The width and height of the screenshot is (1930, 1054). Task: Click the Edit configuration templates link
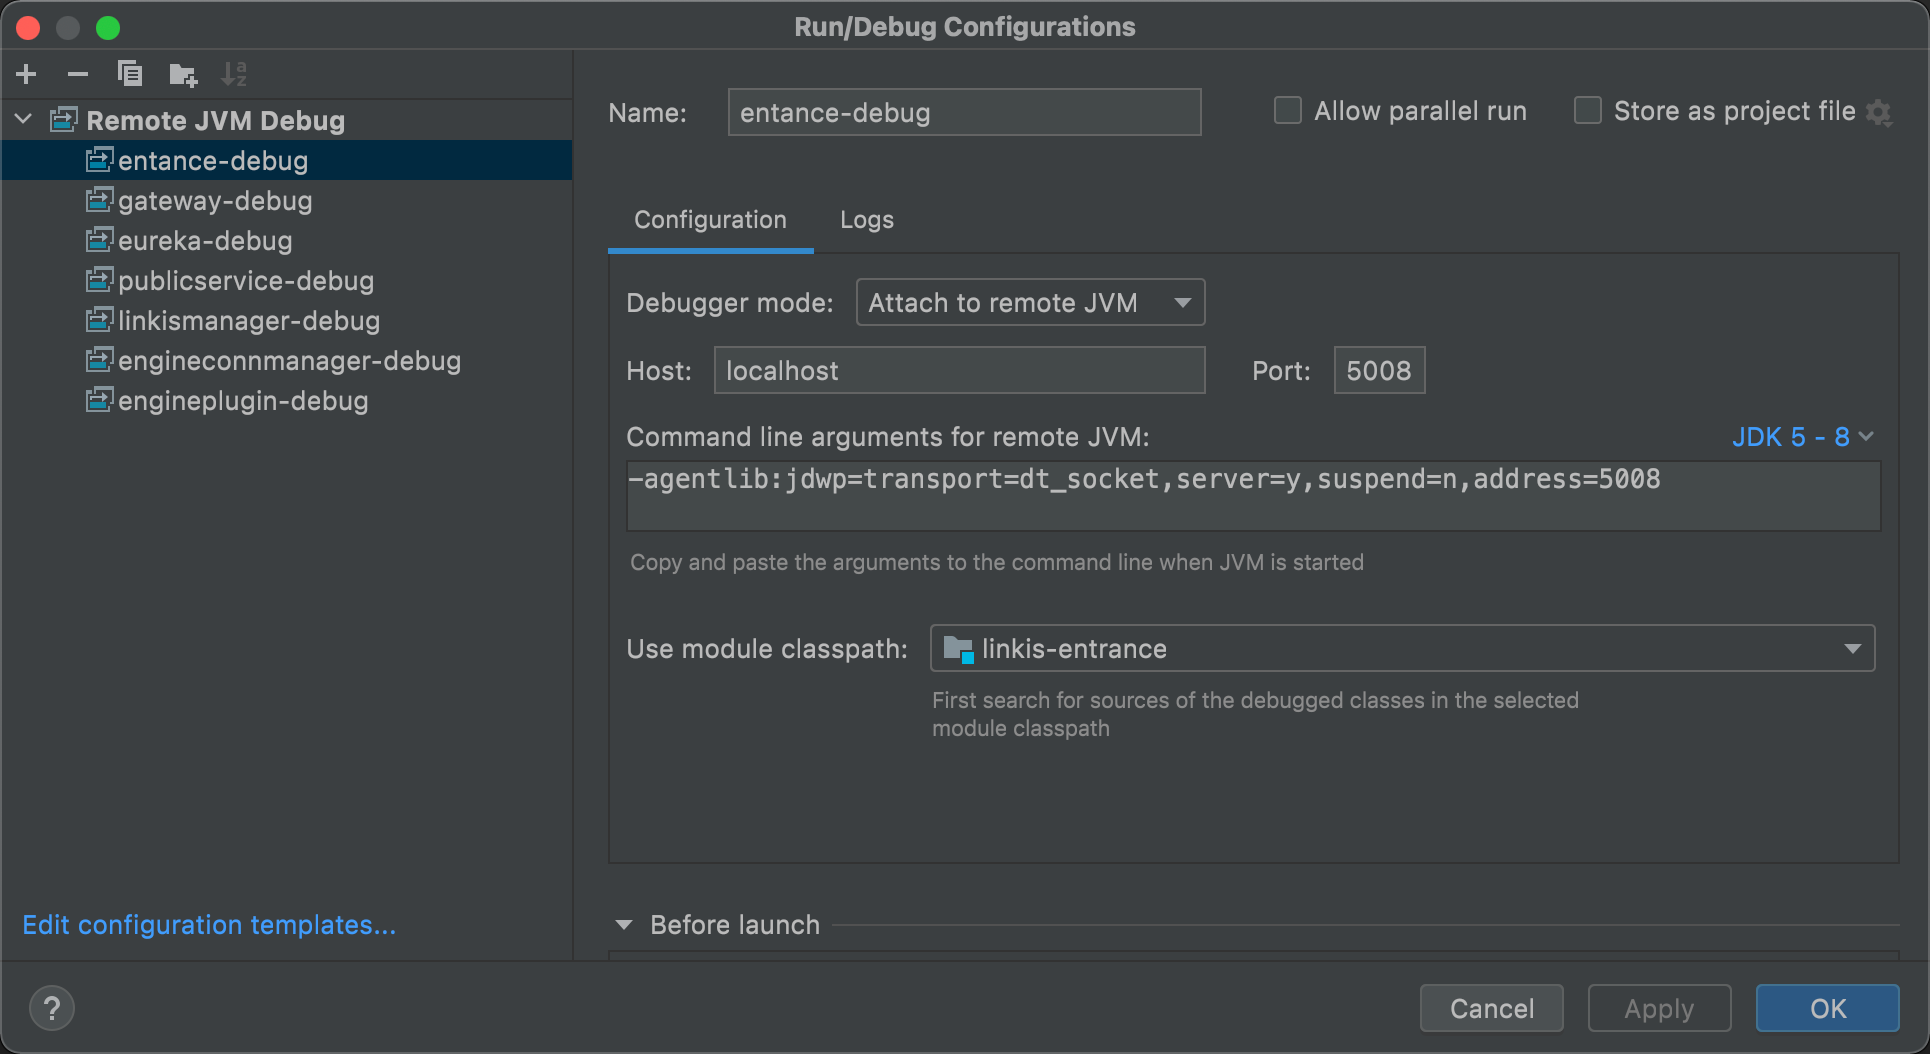point(209,925)
